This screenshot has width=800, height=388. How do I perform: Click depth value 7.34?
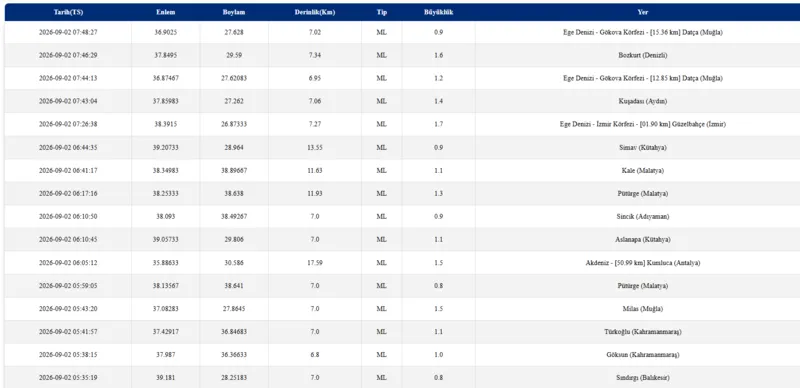315,55
